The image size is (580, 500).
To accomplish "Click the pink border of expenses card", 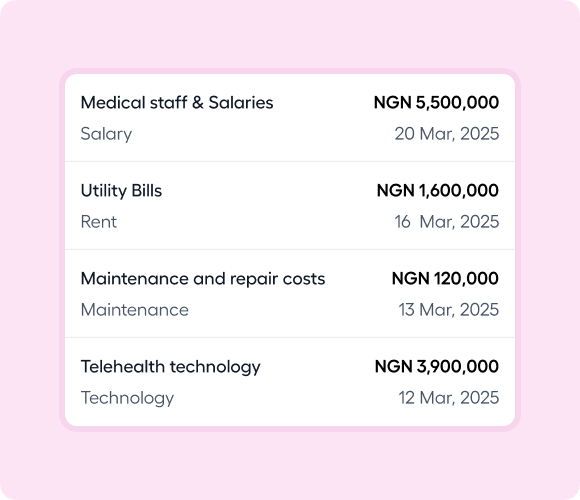I will pos(290,71).
